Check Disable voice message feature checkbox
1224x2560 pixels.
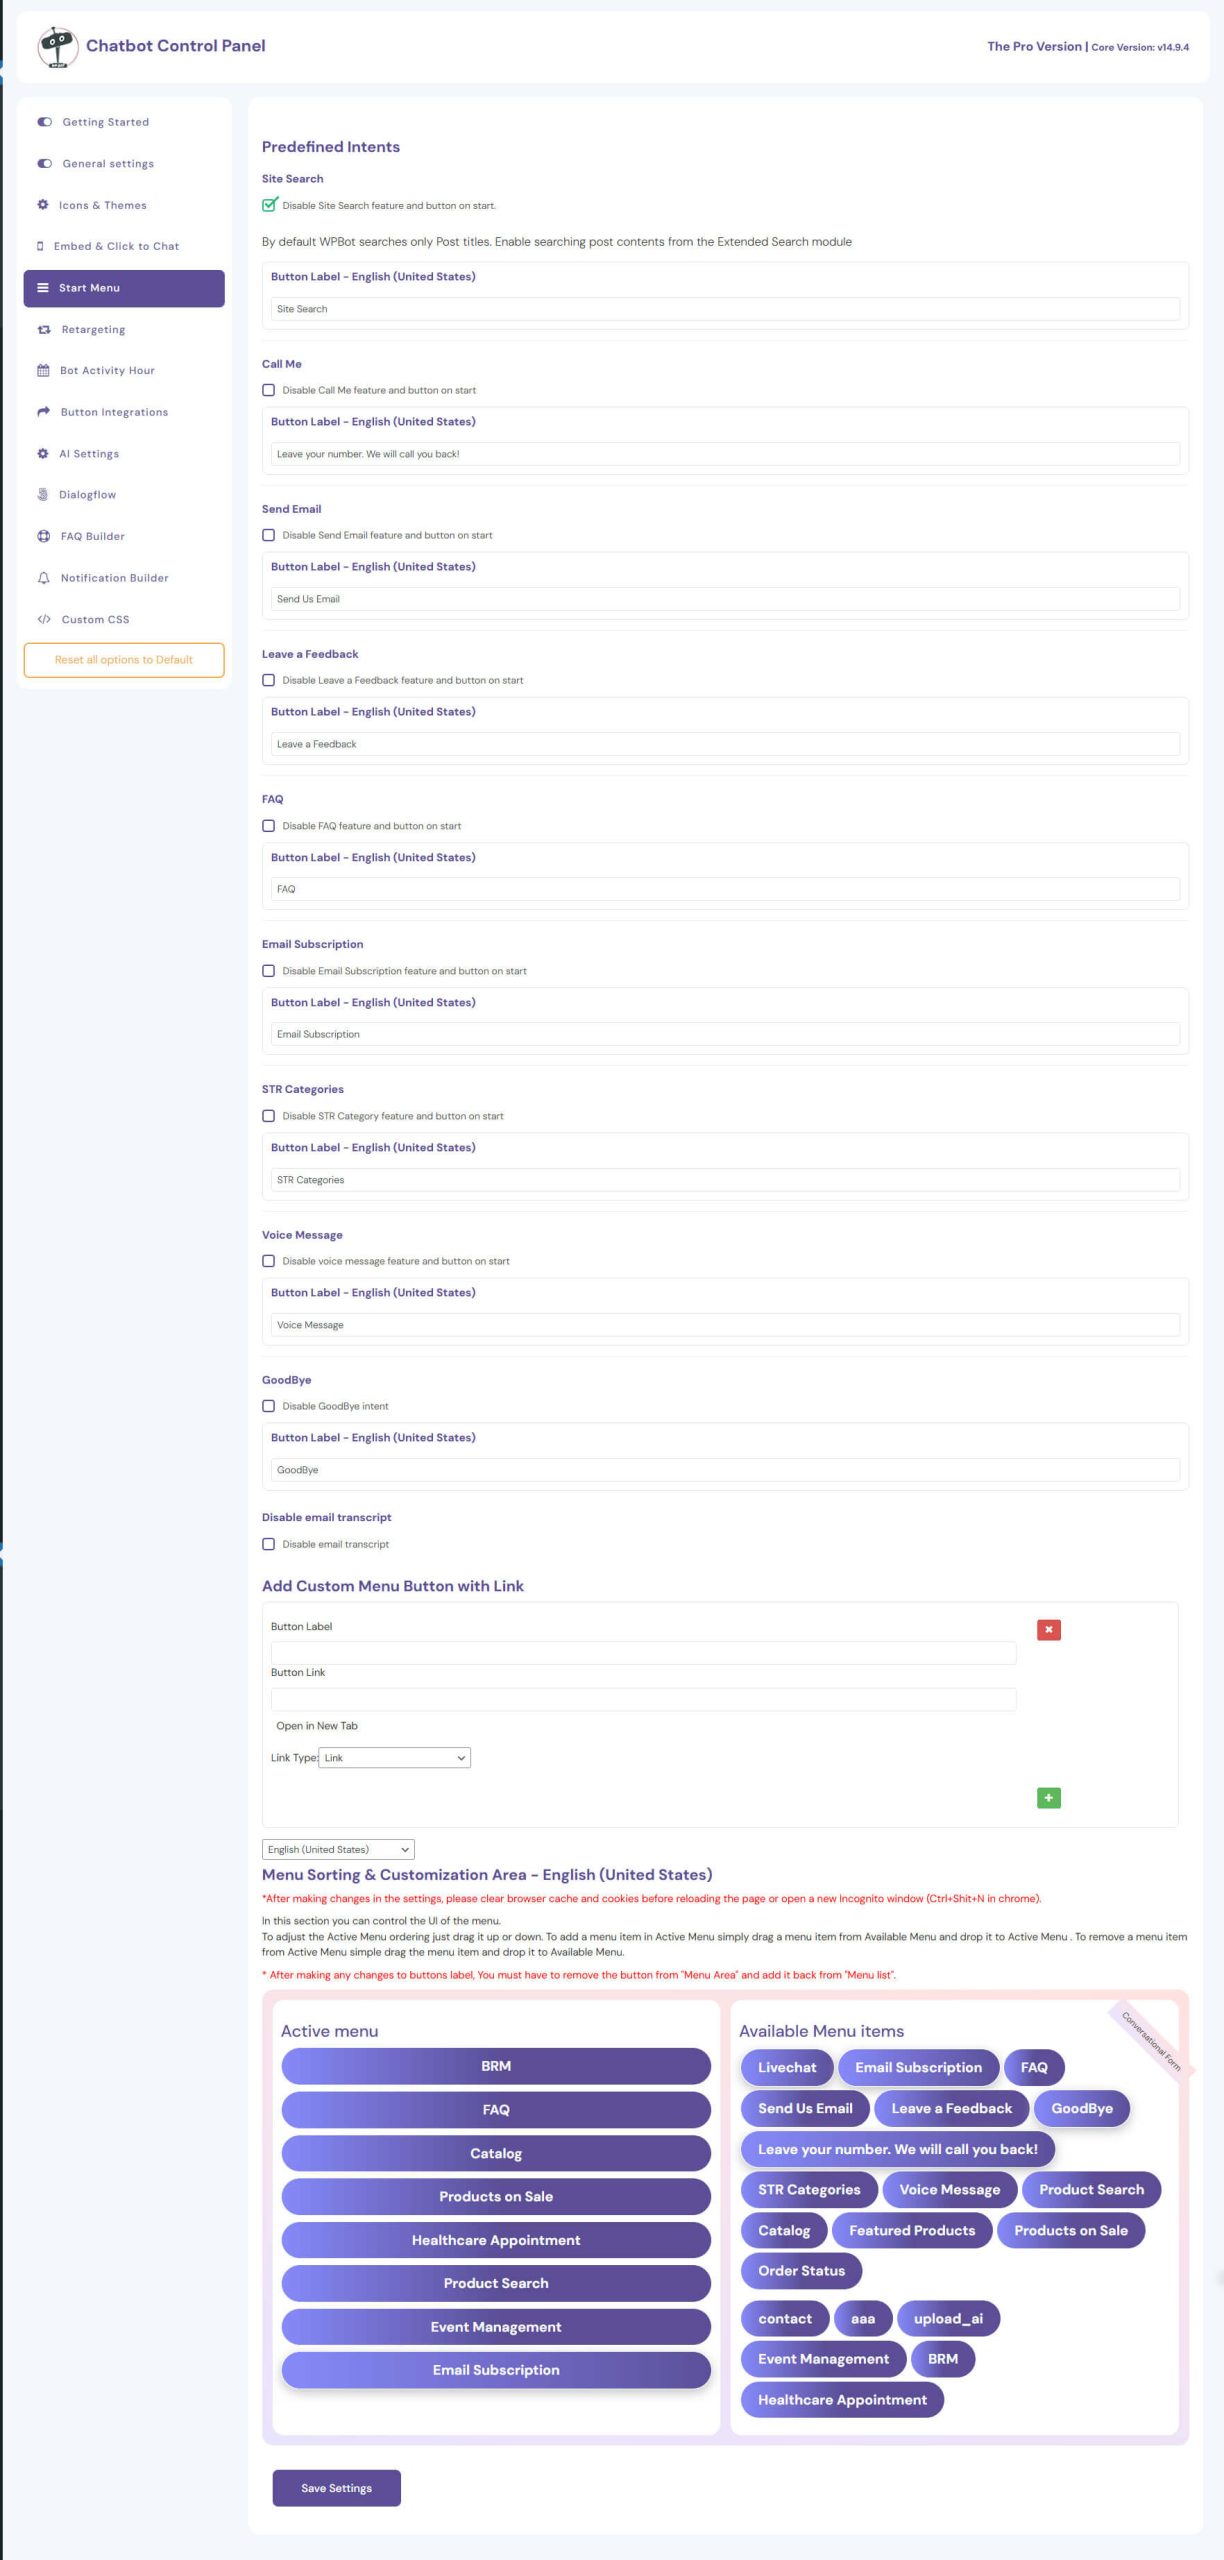click(269, 1262)
